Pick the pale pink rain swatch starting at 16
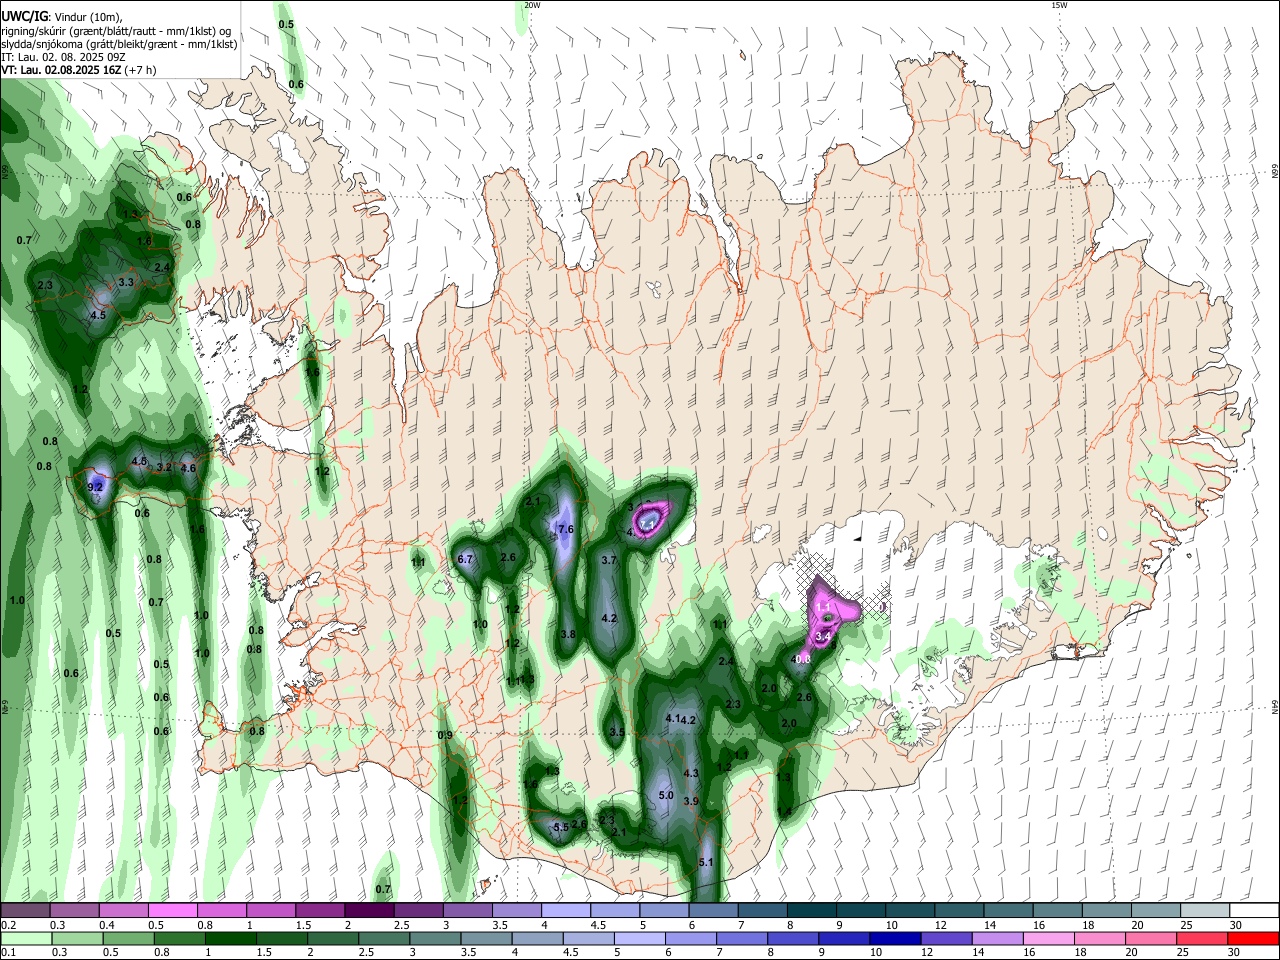1280x960 pixels. (1048, 938)
